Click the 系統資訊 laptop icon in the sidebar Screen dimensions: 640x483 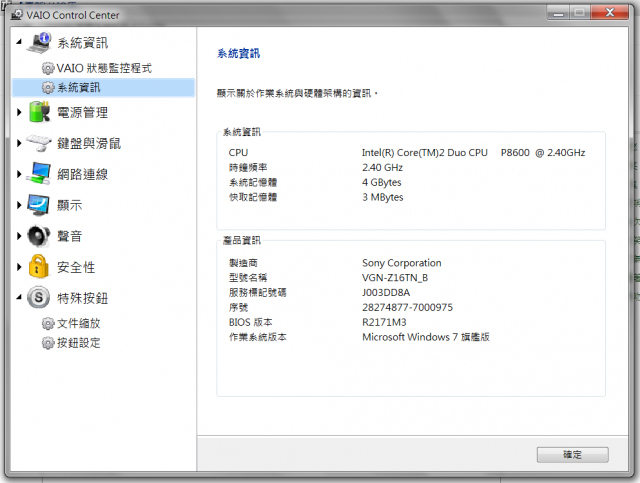39,42
